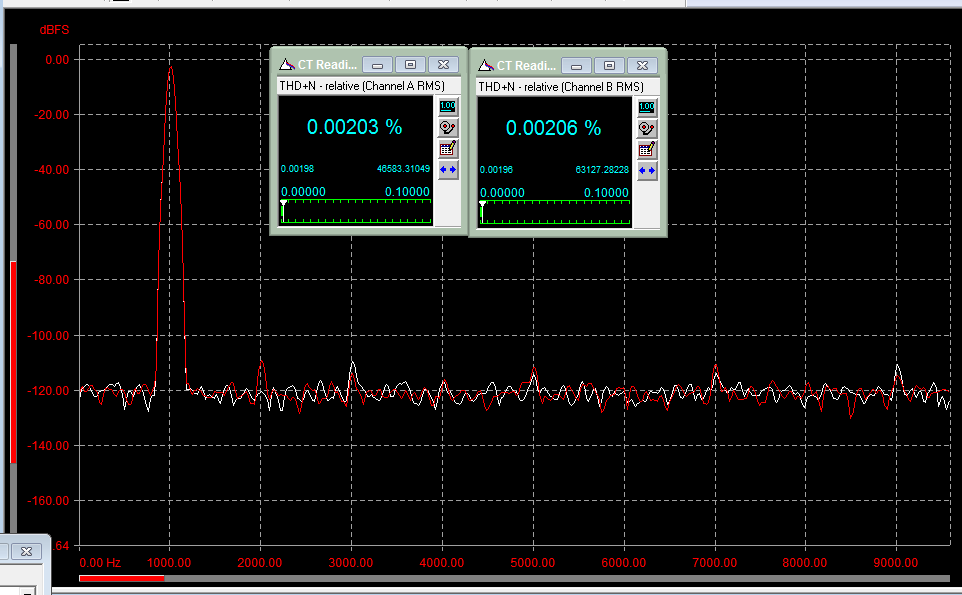This screenshot has height=595, width=962.
Task: Click the recorder icon in Channel A reading window
Action: pos(448,128)
